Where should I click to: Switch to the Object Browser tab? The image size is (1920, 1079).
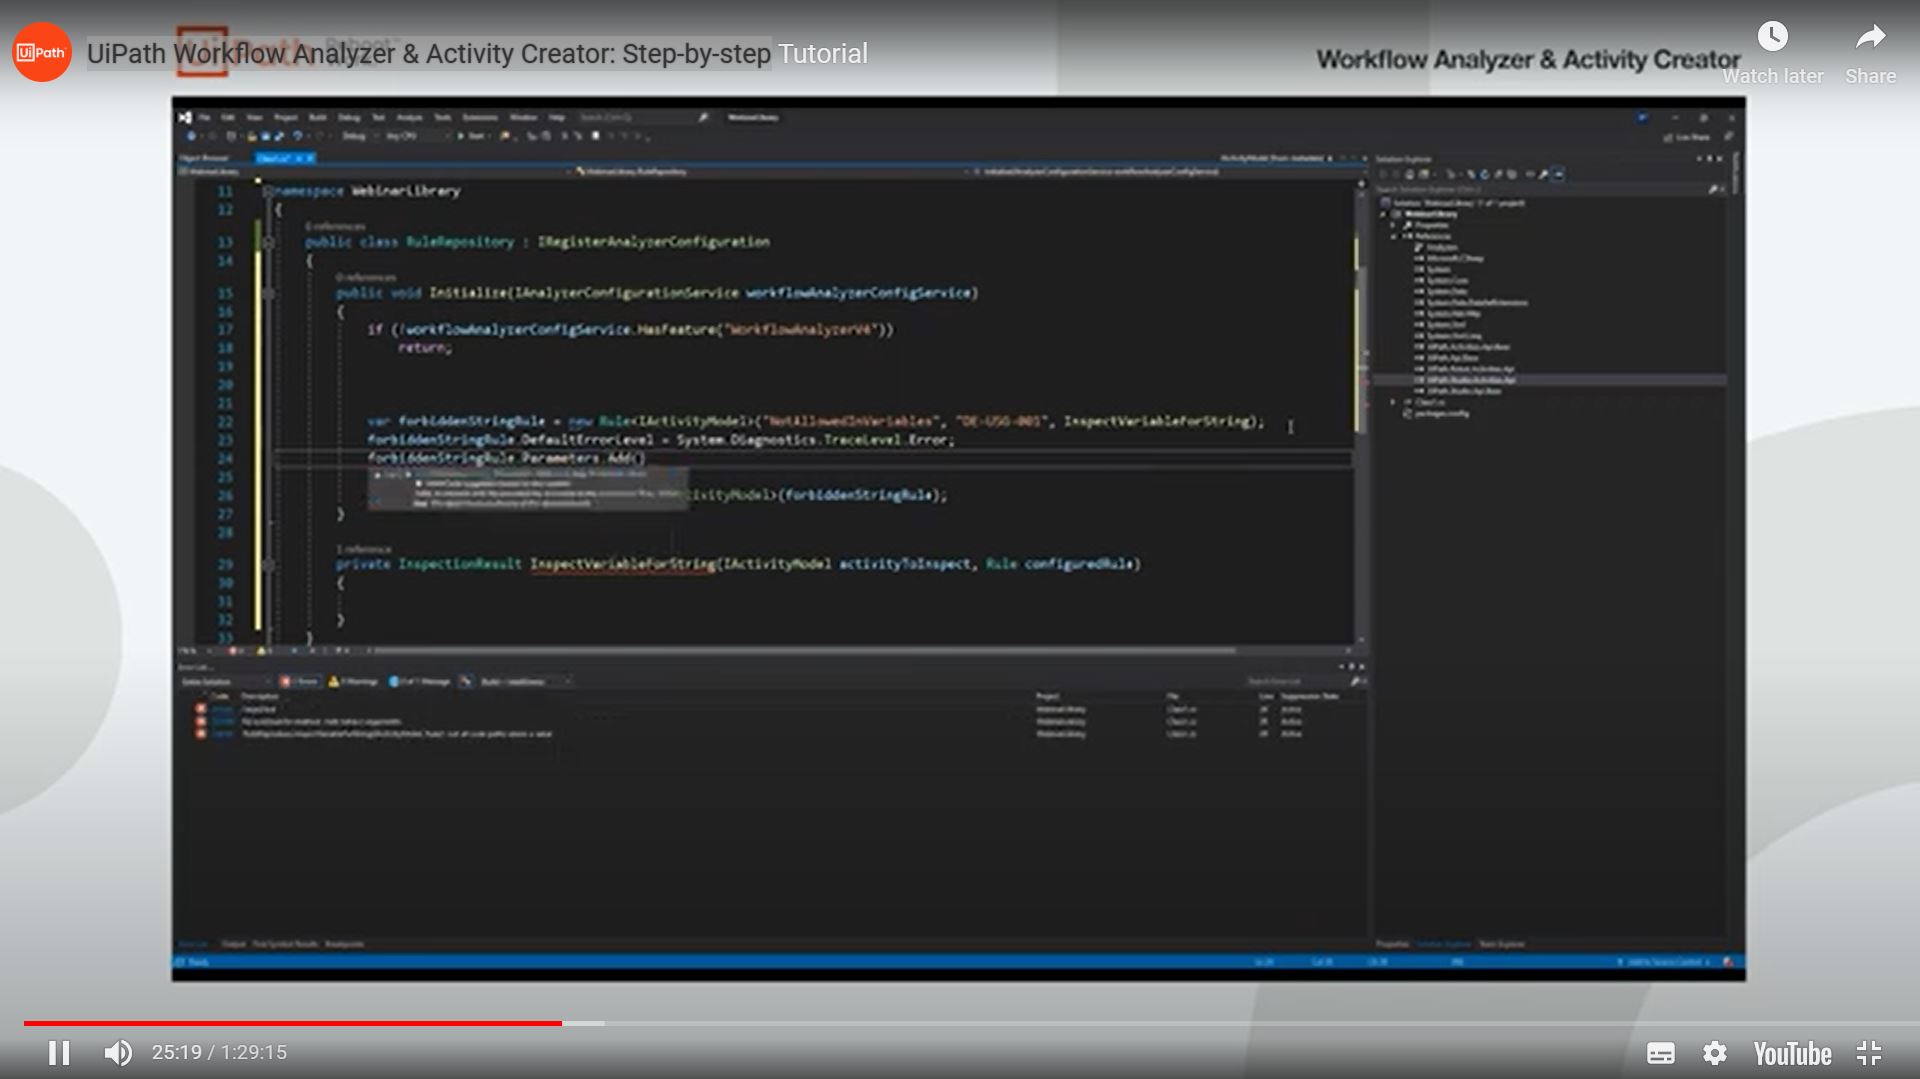(204, 158)
